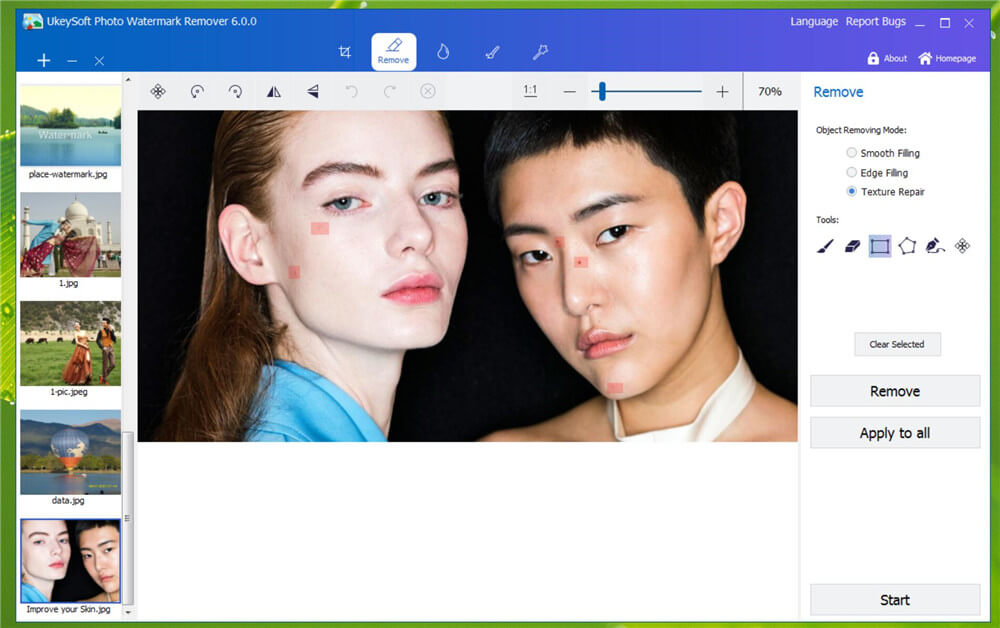Select the Crop tool
This screenshot has width=1000, height=628.
pos(345,50)
